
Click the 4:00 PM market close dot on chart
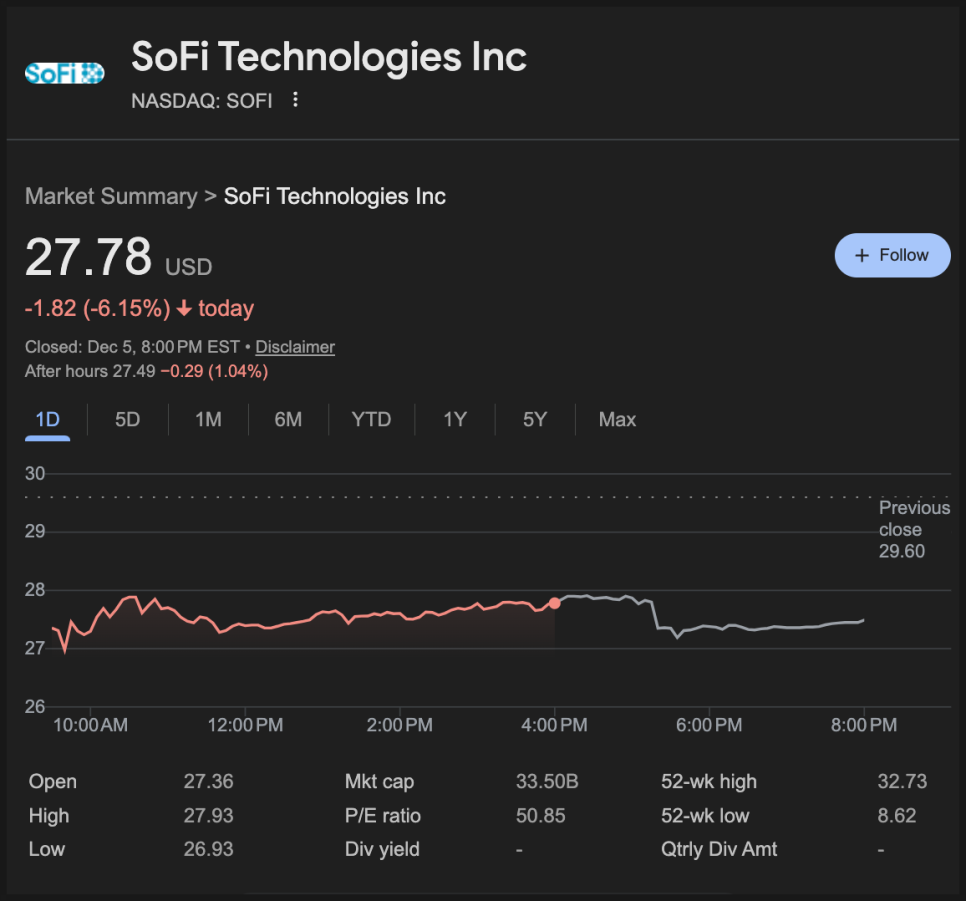(555, 603)
